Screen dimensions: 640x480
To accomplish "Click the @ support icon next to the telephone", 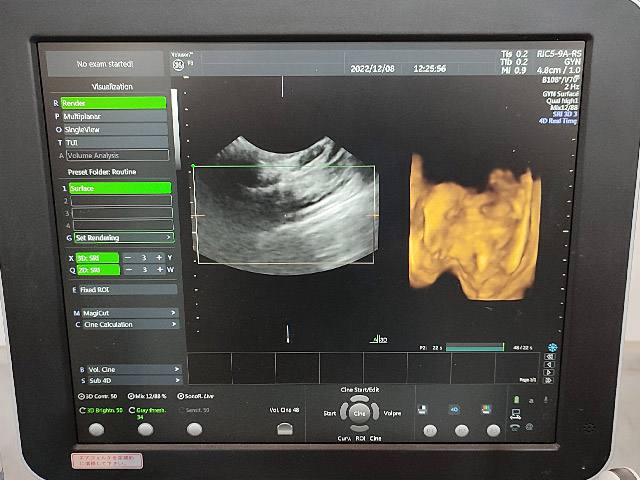I will point(529,427).
